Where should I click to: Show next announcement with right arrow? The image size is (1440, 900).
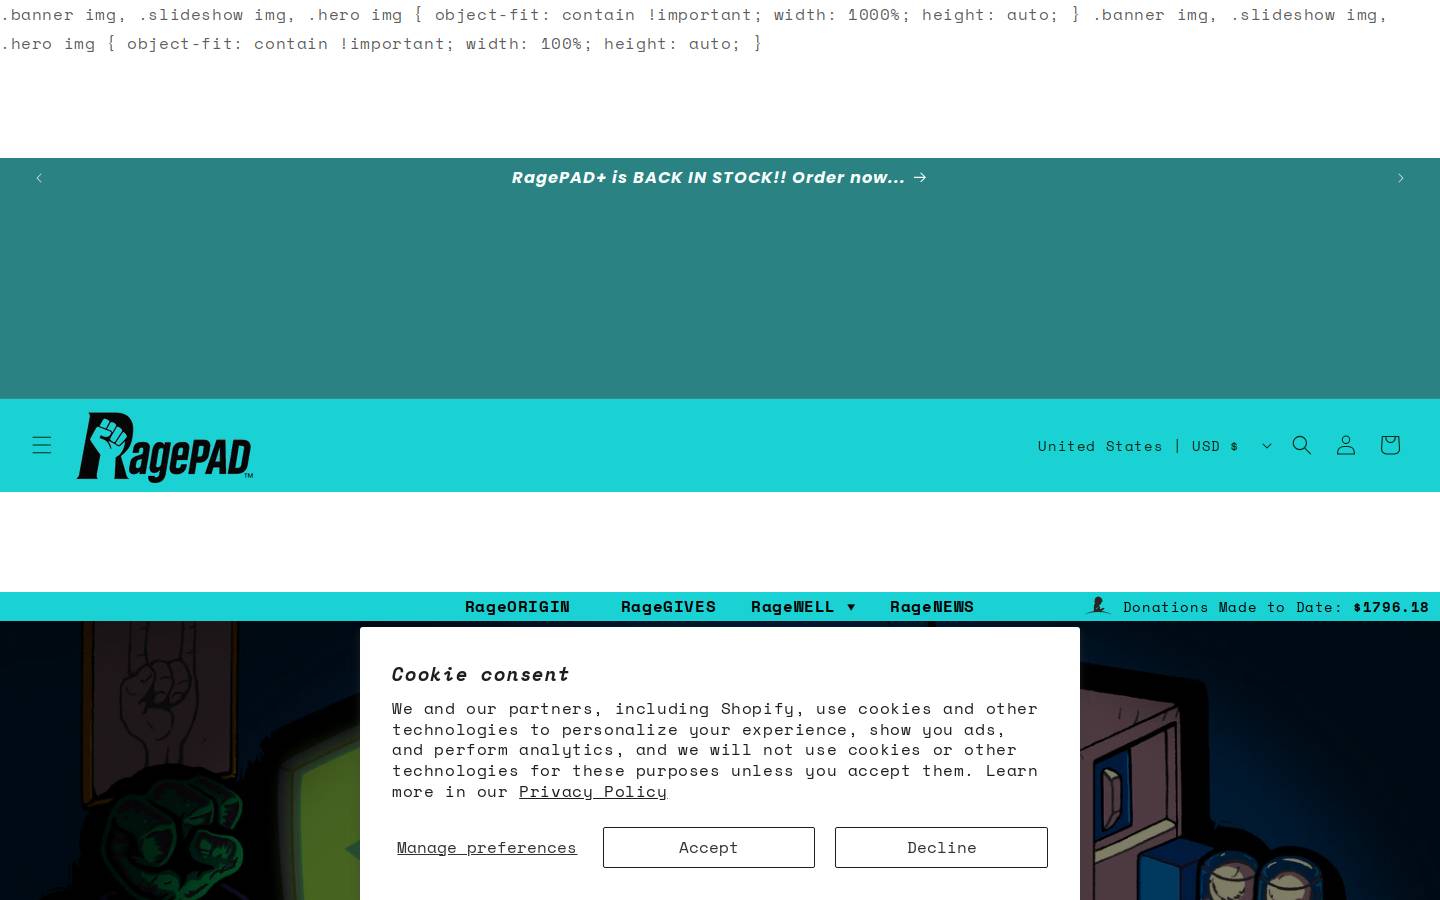pos(1400,178)
